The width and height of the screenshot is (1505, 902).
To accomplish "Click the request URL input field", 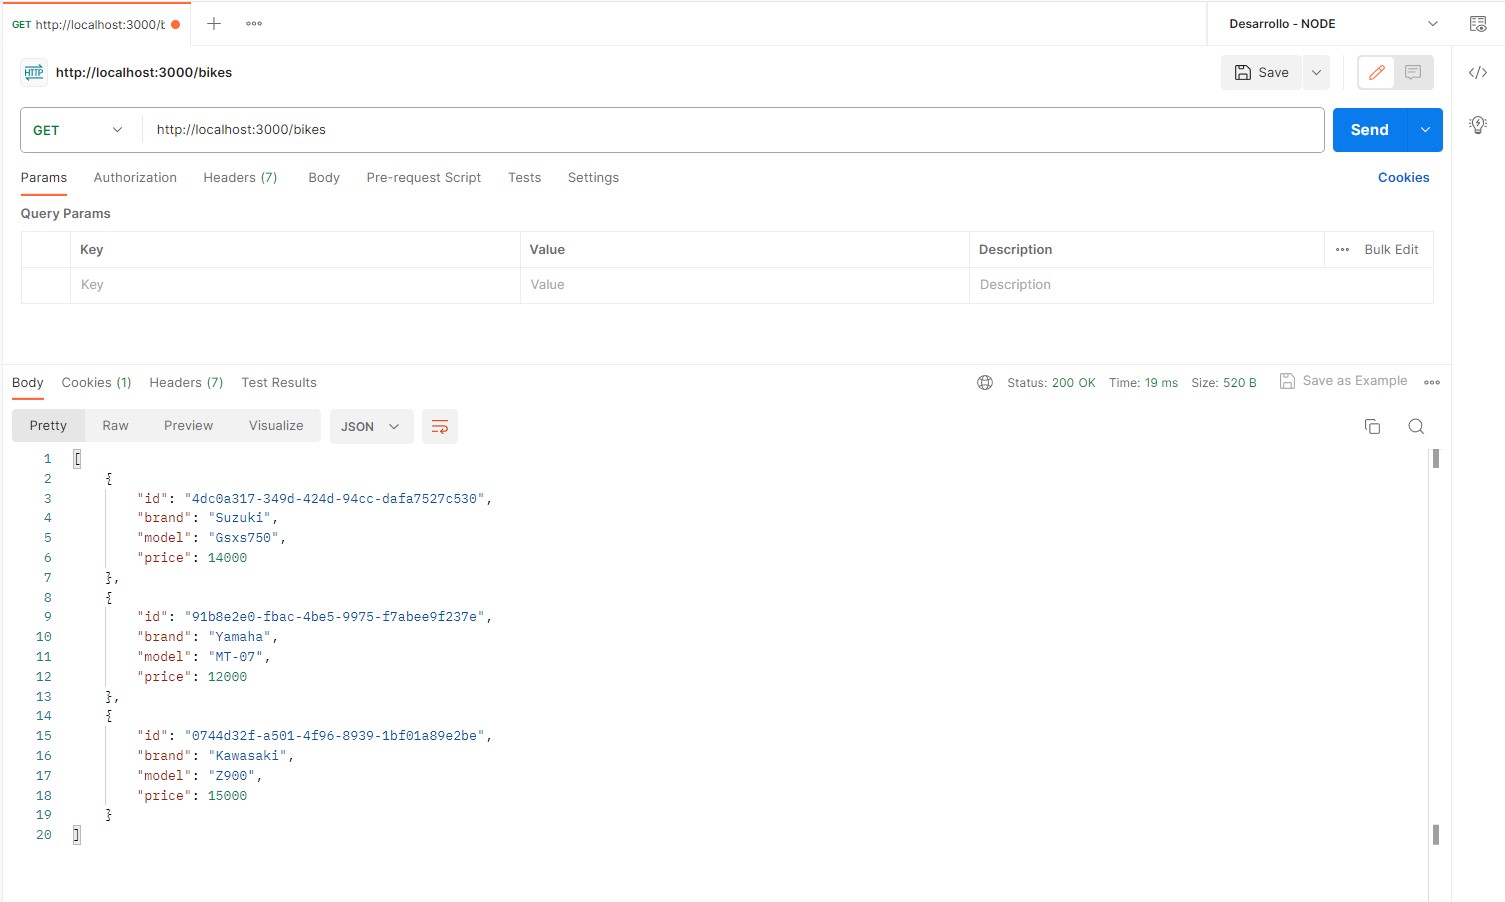I will click(x=733, y=130).
